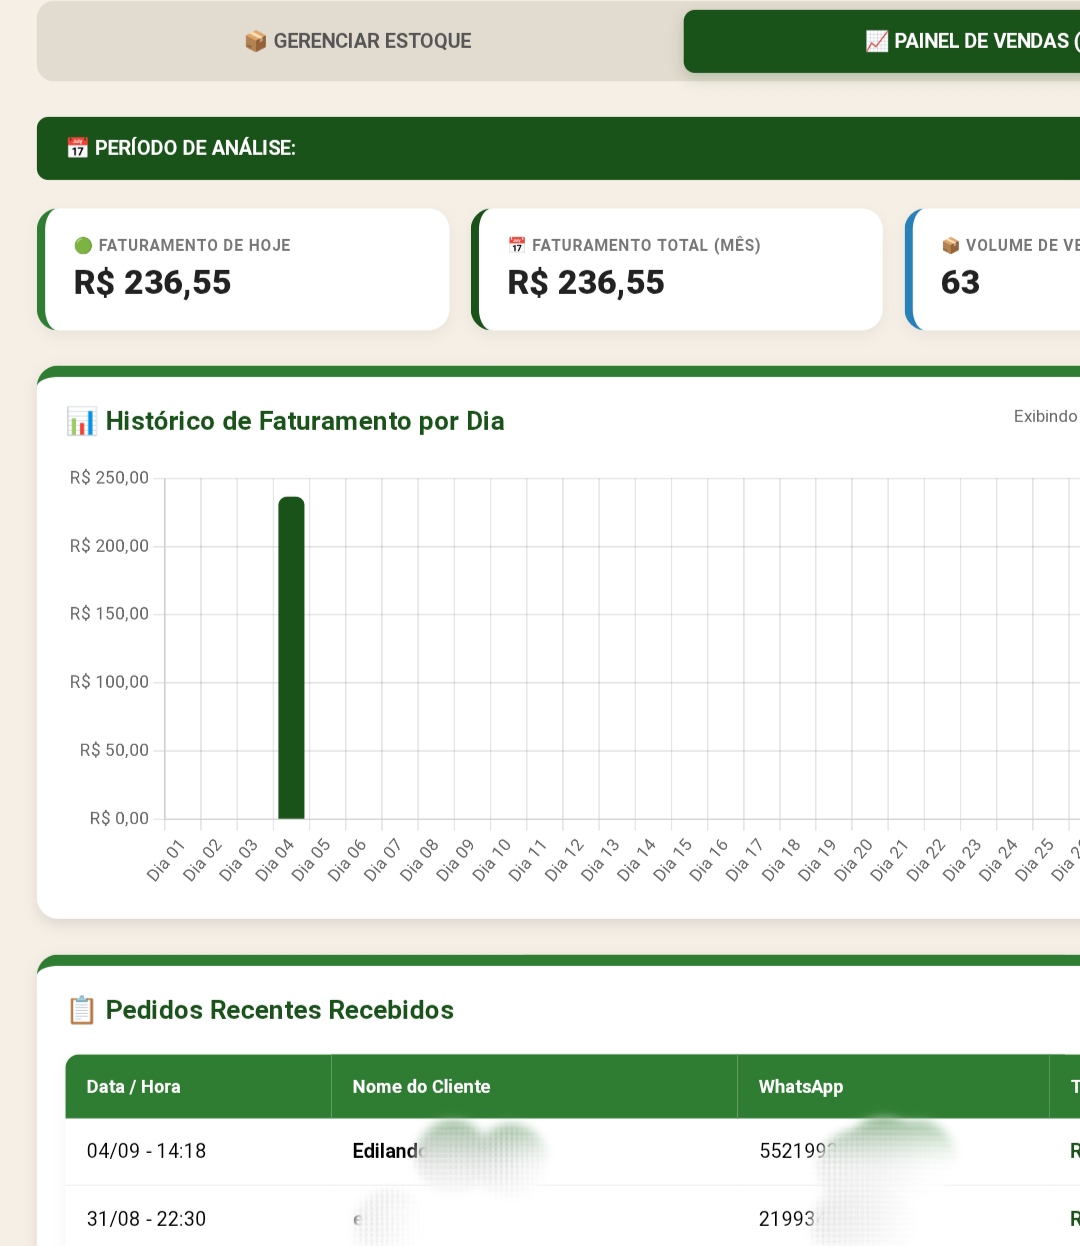The width and height of the screenshot is (1080, 1246).
Task: Click the calendar icon in Período de Análise
Action: point(77,148)
